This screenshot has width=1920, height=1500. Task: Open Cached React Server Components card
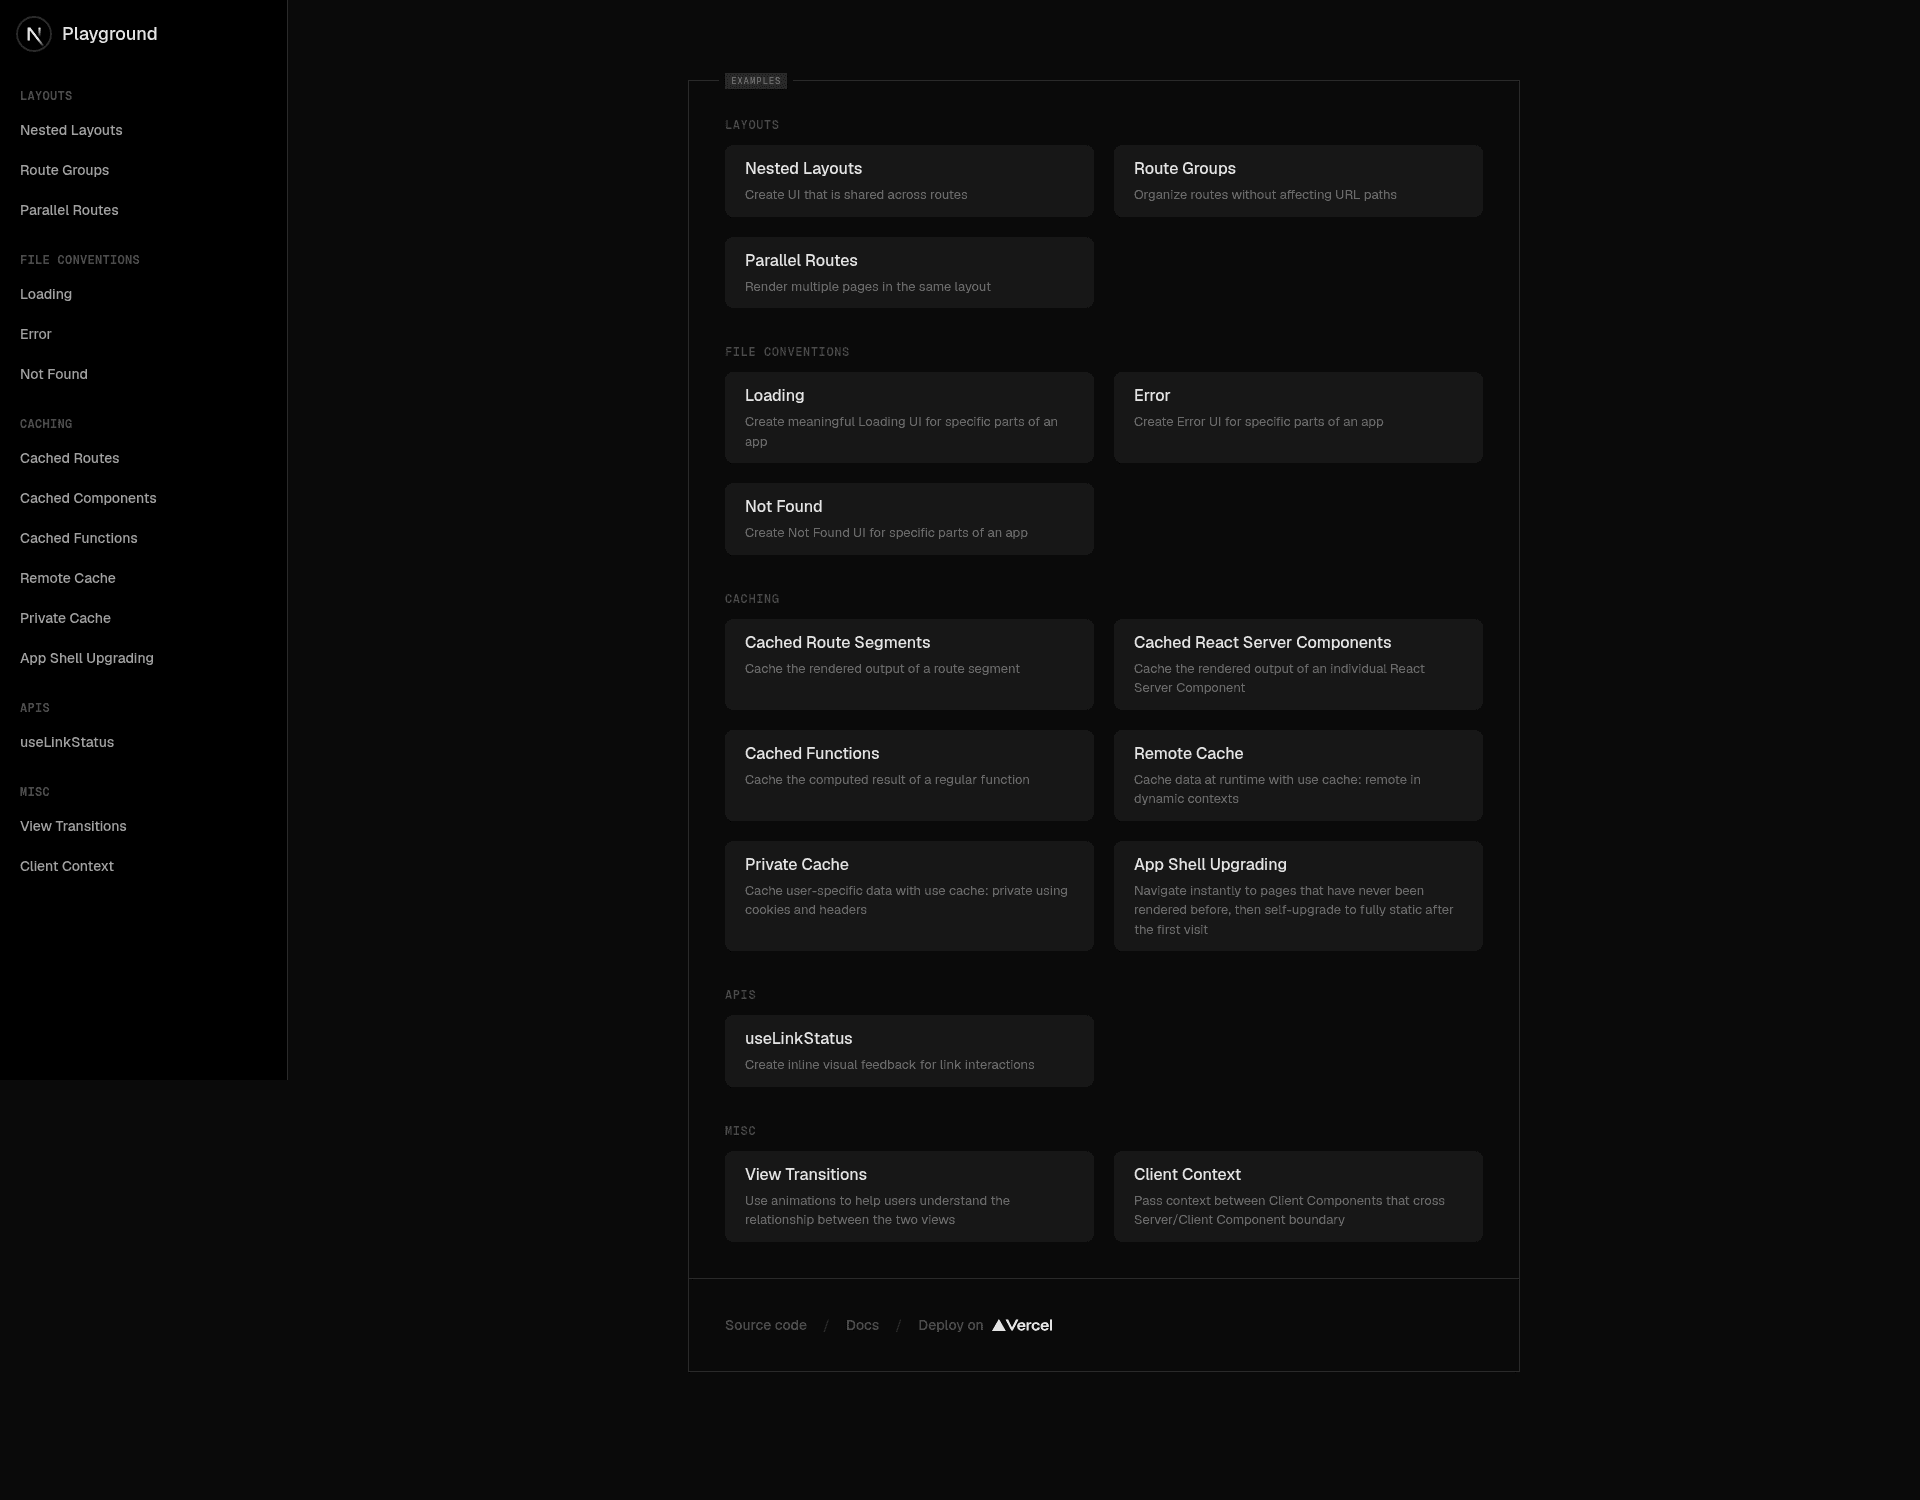1298,664
